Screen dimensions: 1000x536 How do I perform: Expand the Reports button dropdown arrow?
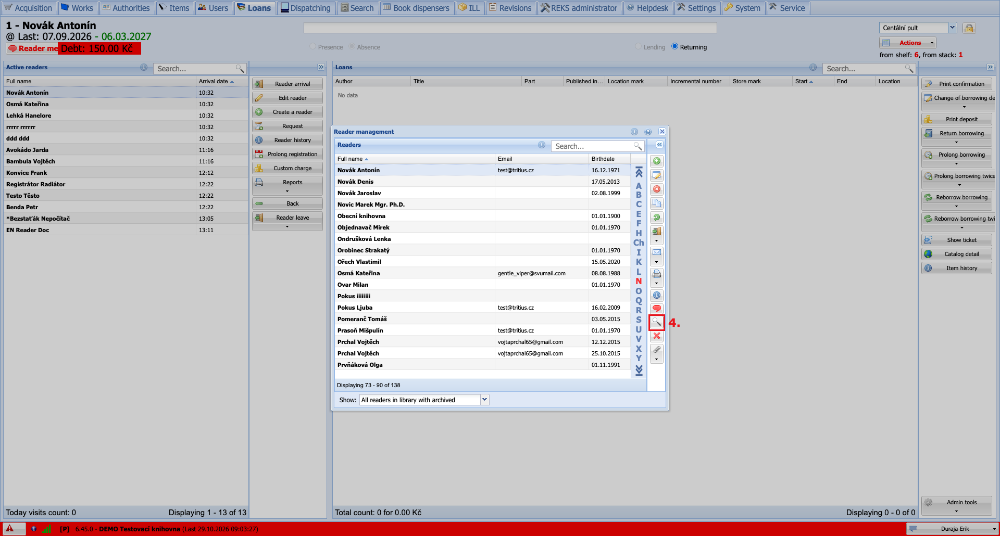tap(287, 191)
